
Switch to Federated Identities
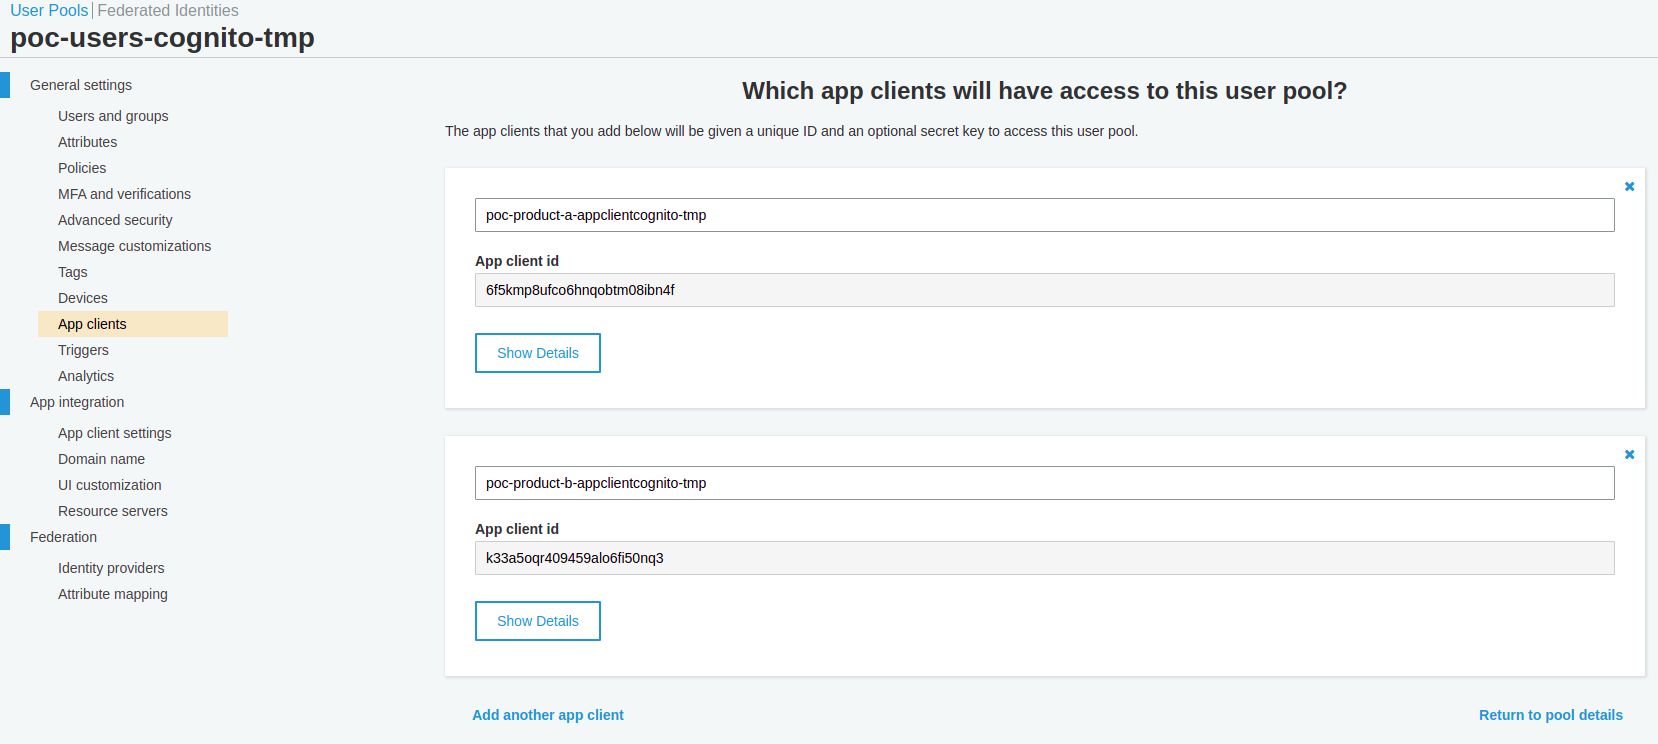point(168,11)
